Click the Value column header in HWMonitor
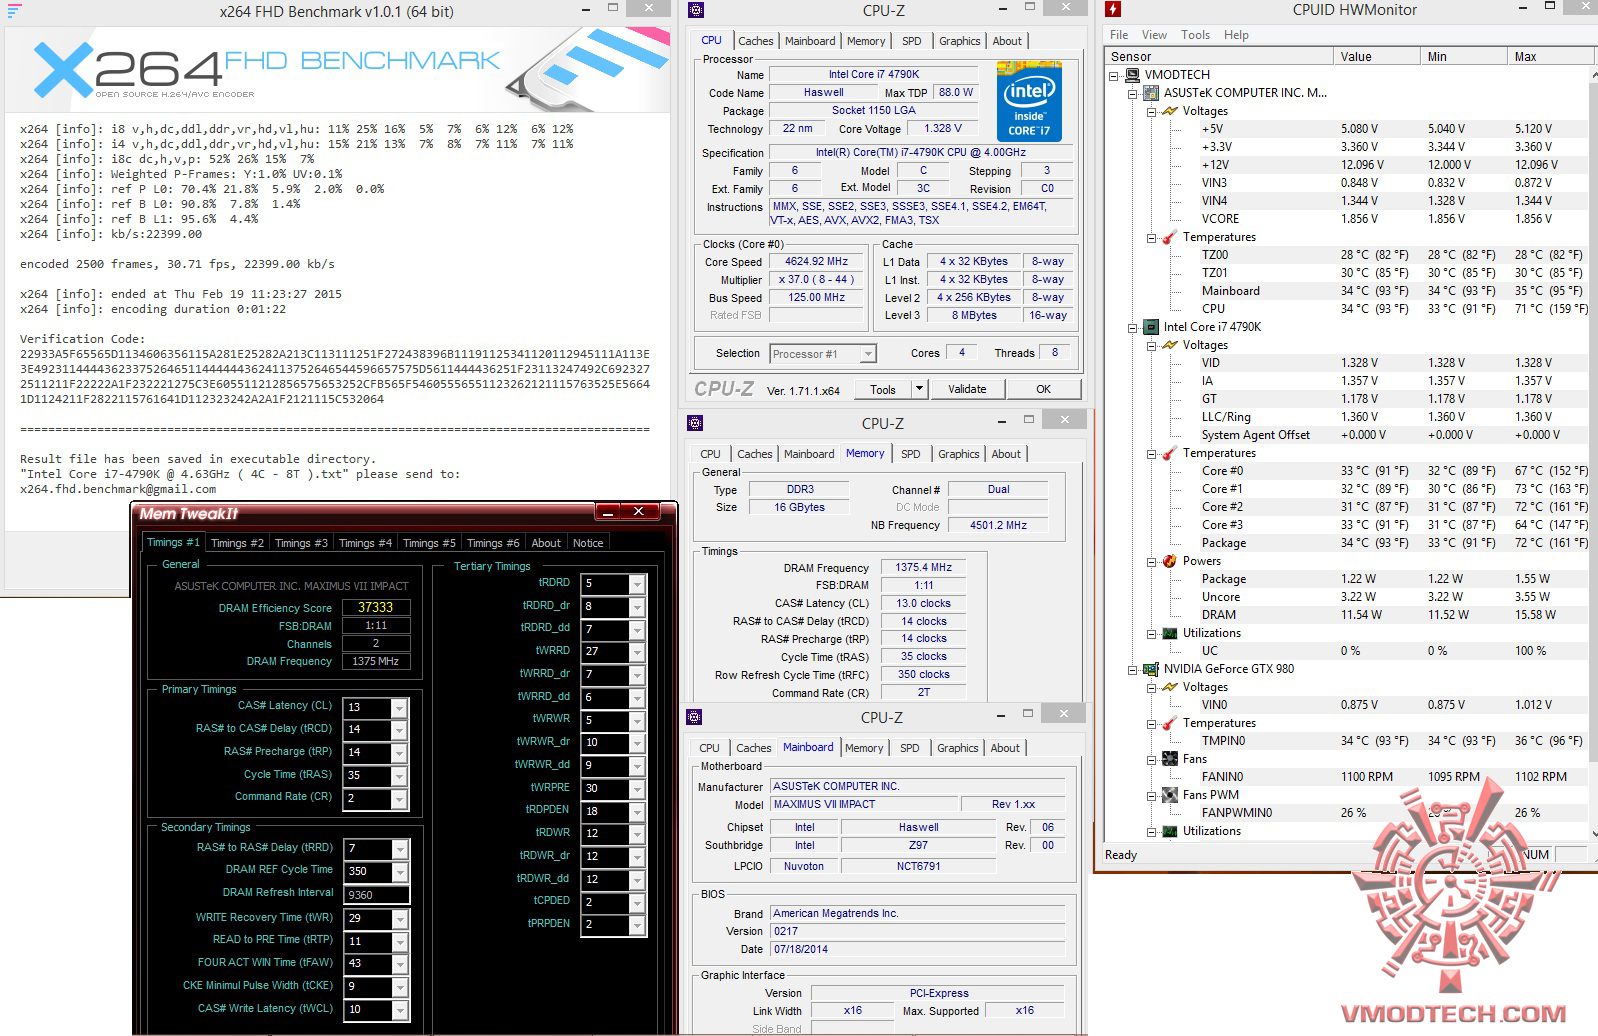The image size is (1598, 1036). 1377,57
